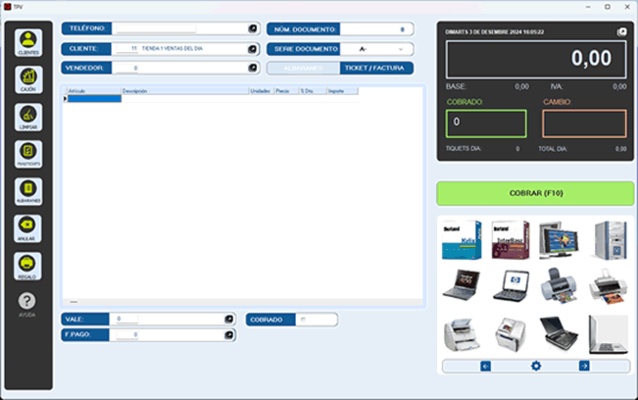Click the Unidades column header
This screenshot has width=638, height=400.
tap(261, 91)
